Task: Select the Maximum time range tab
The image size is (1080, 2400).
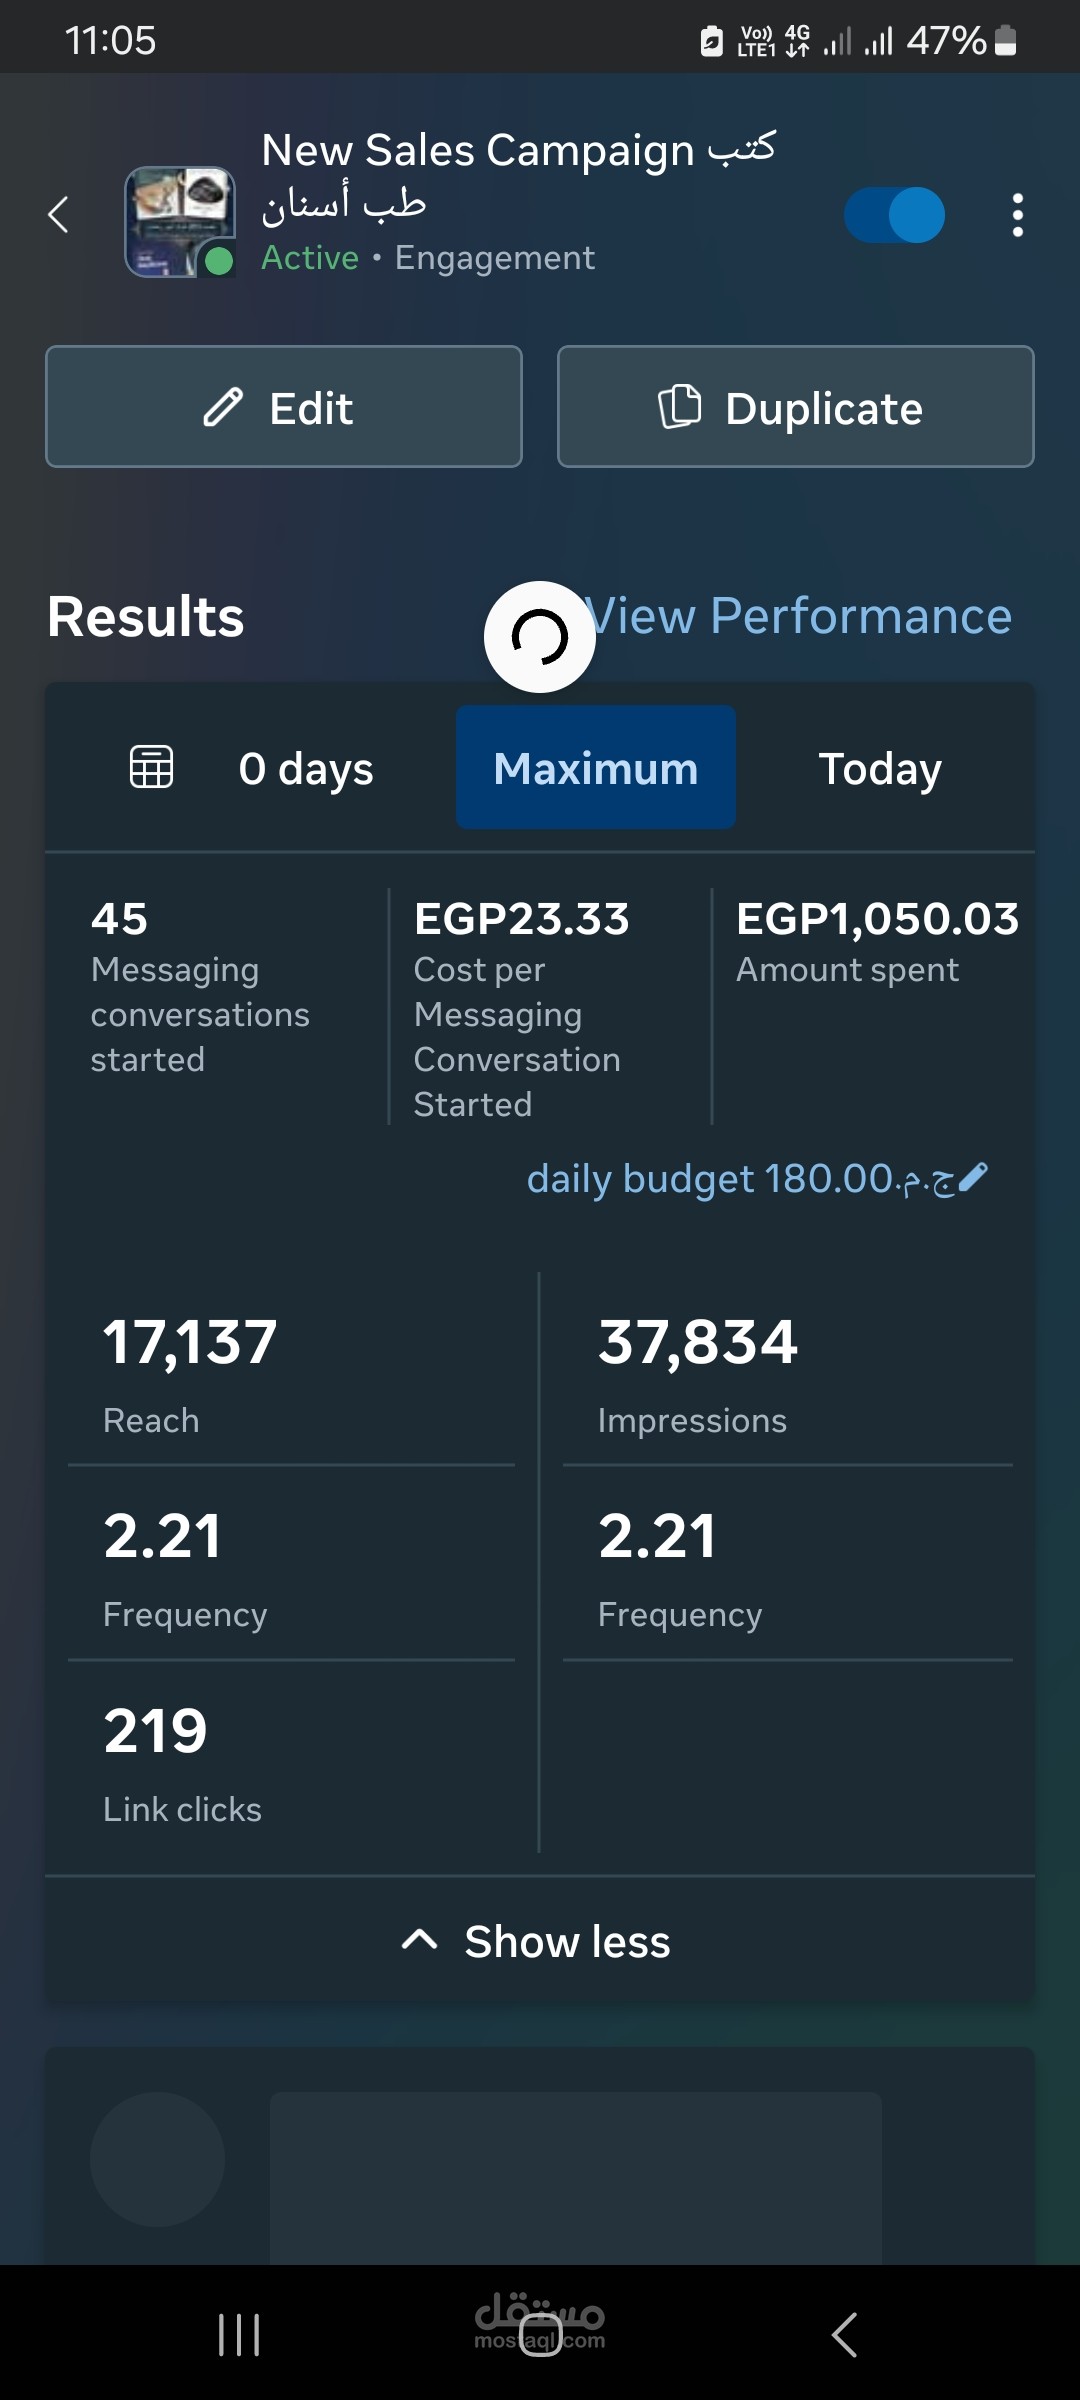Action: coord(596,768)
